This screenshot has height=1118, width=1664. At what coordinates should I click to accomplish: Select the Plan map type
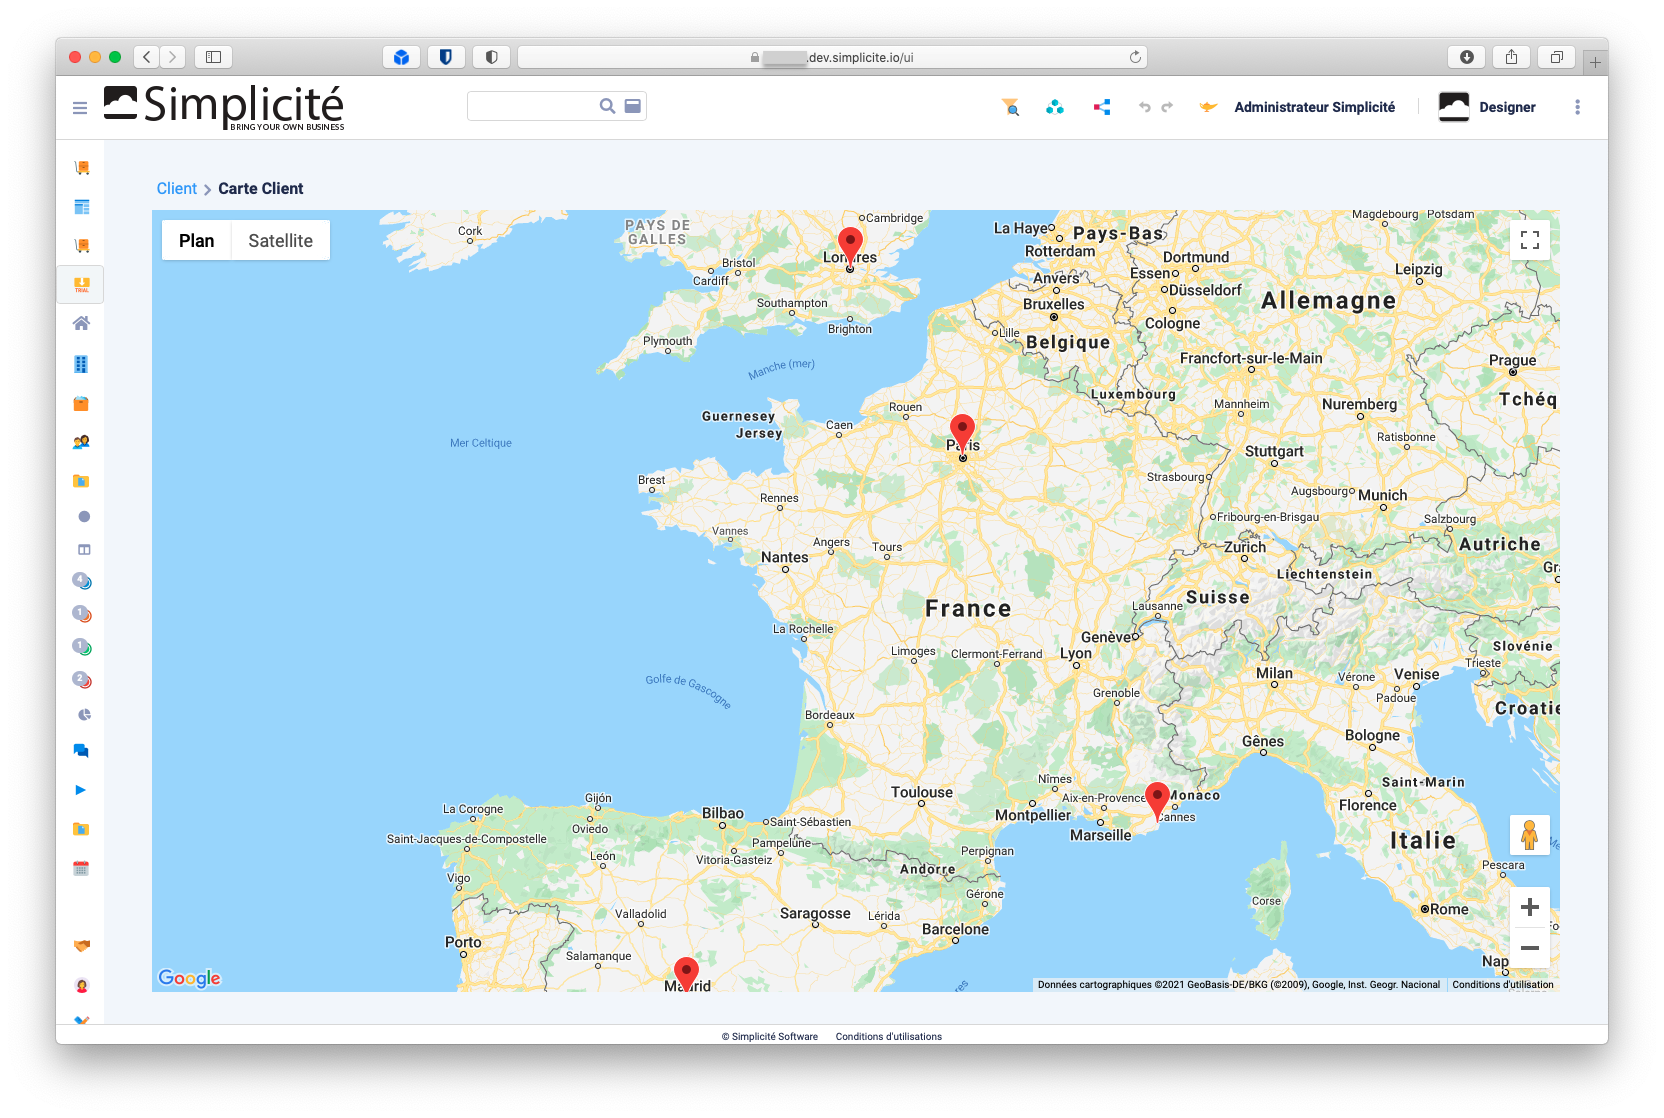197,241
